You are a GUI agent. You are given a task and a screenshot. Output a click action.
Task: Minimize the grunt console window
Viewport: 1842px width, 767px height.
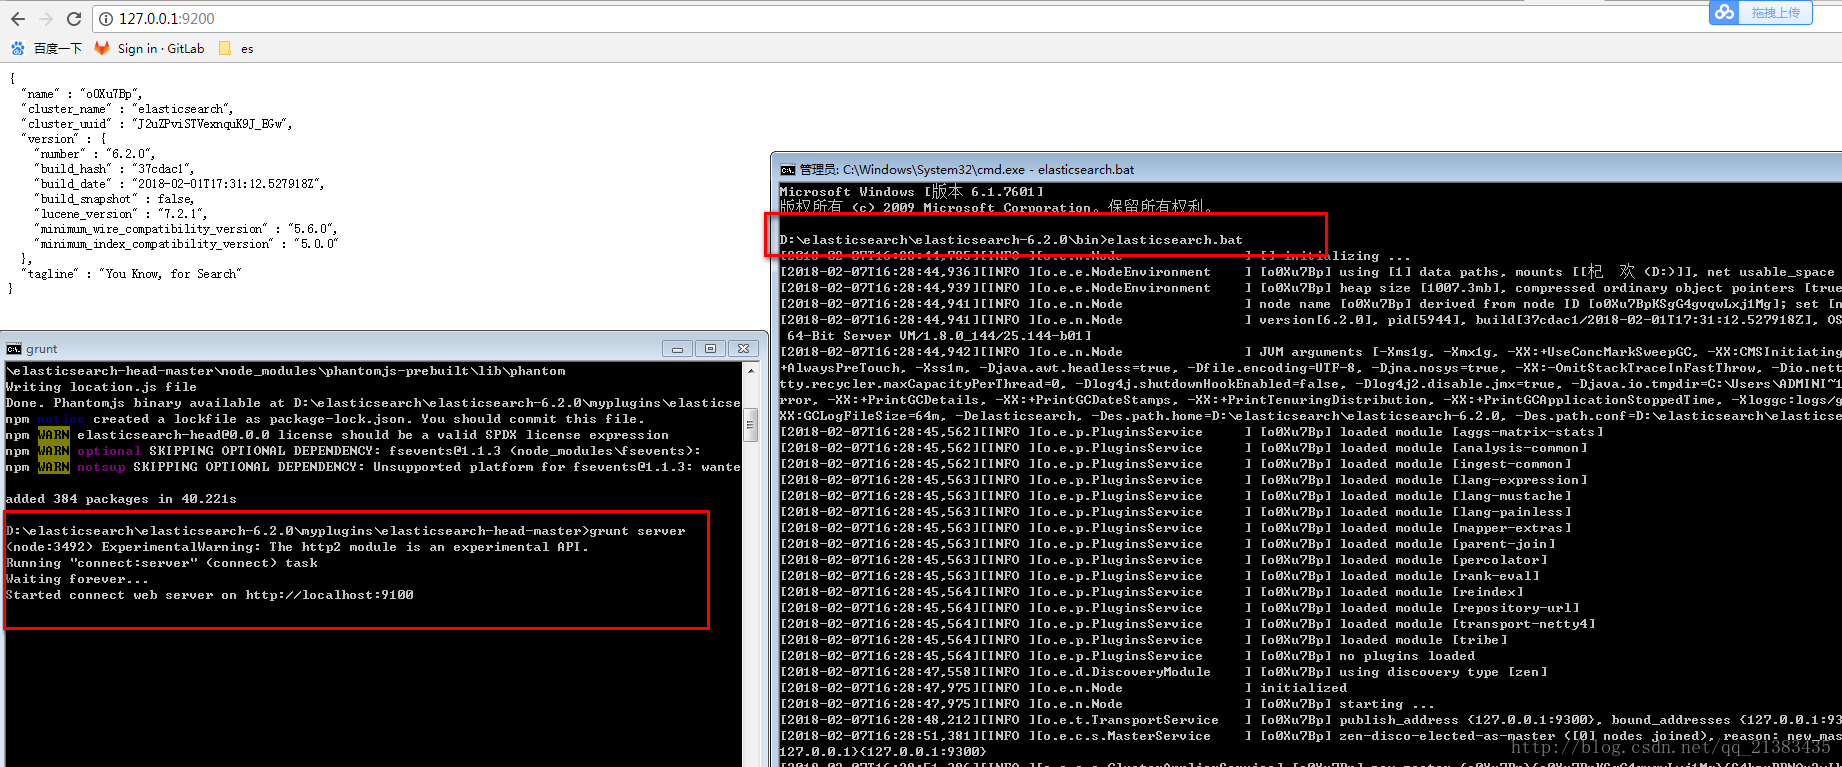tap(677, 349)
